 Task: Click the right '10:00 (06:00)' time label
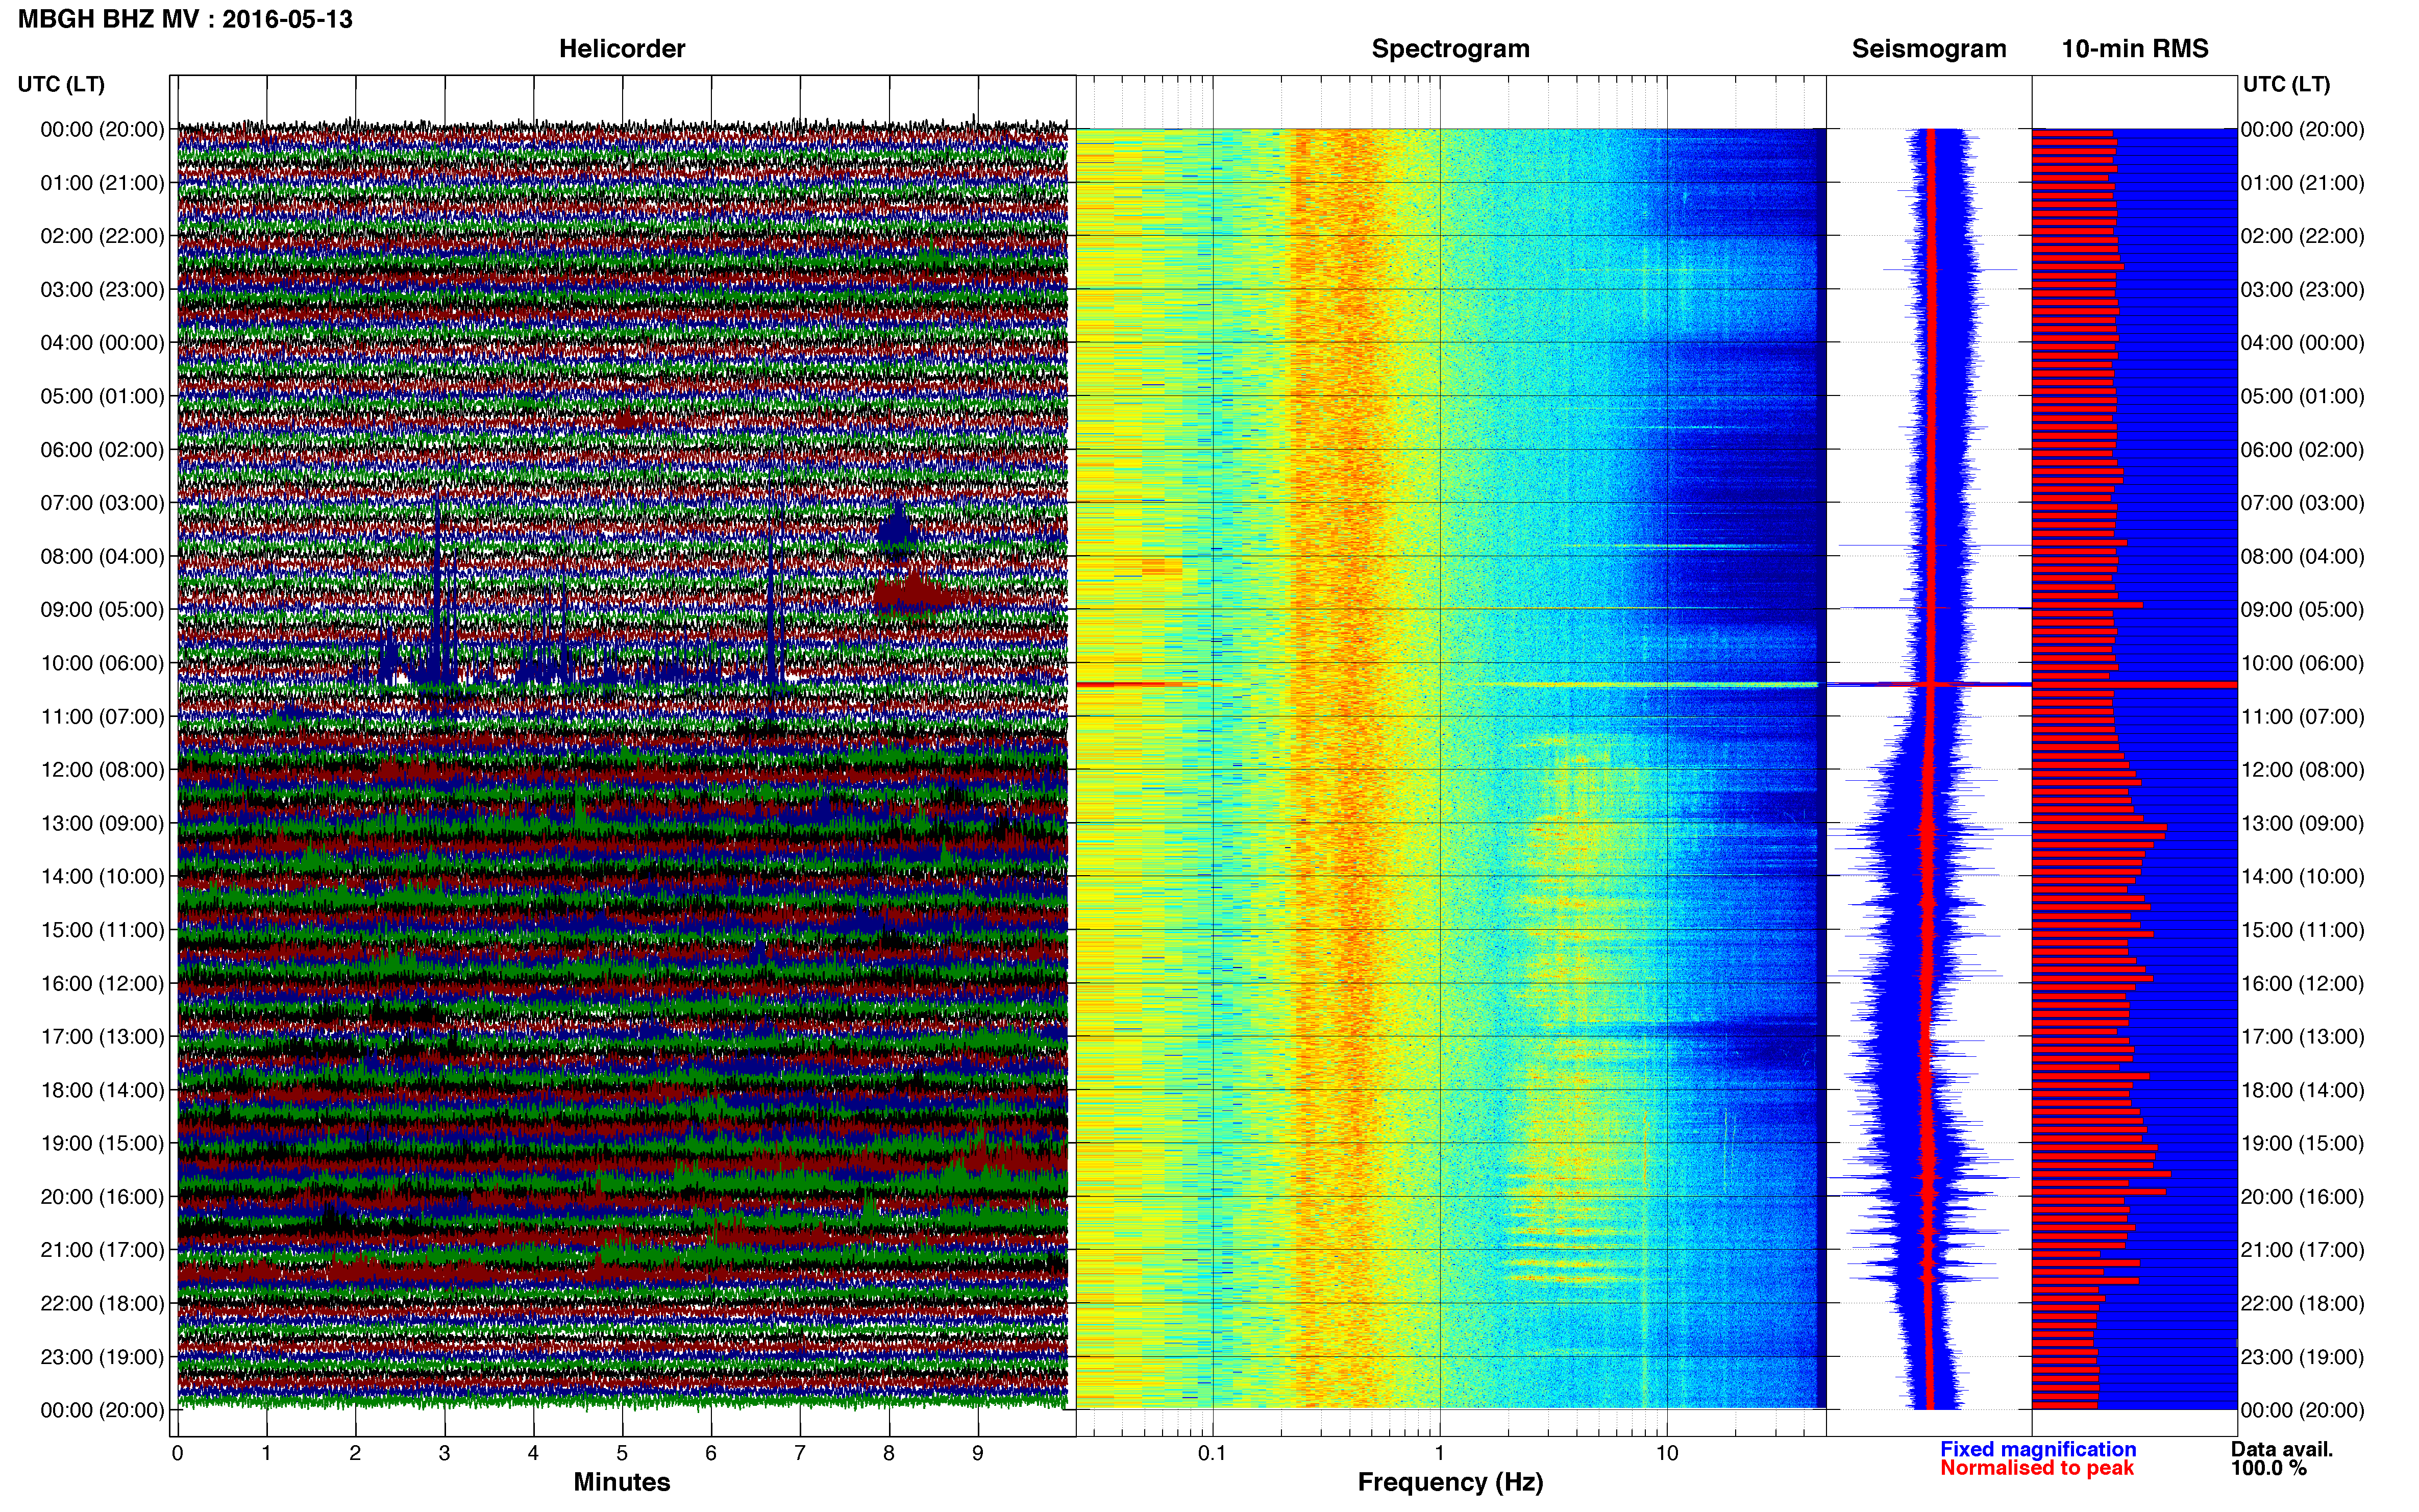click(x=2302, y=664)
